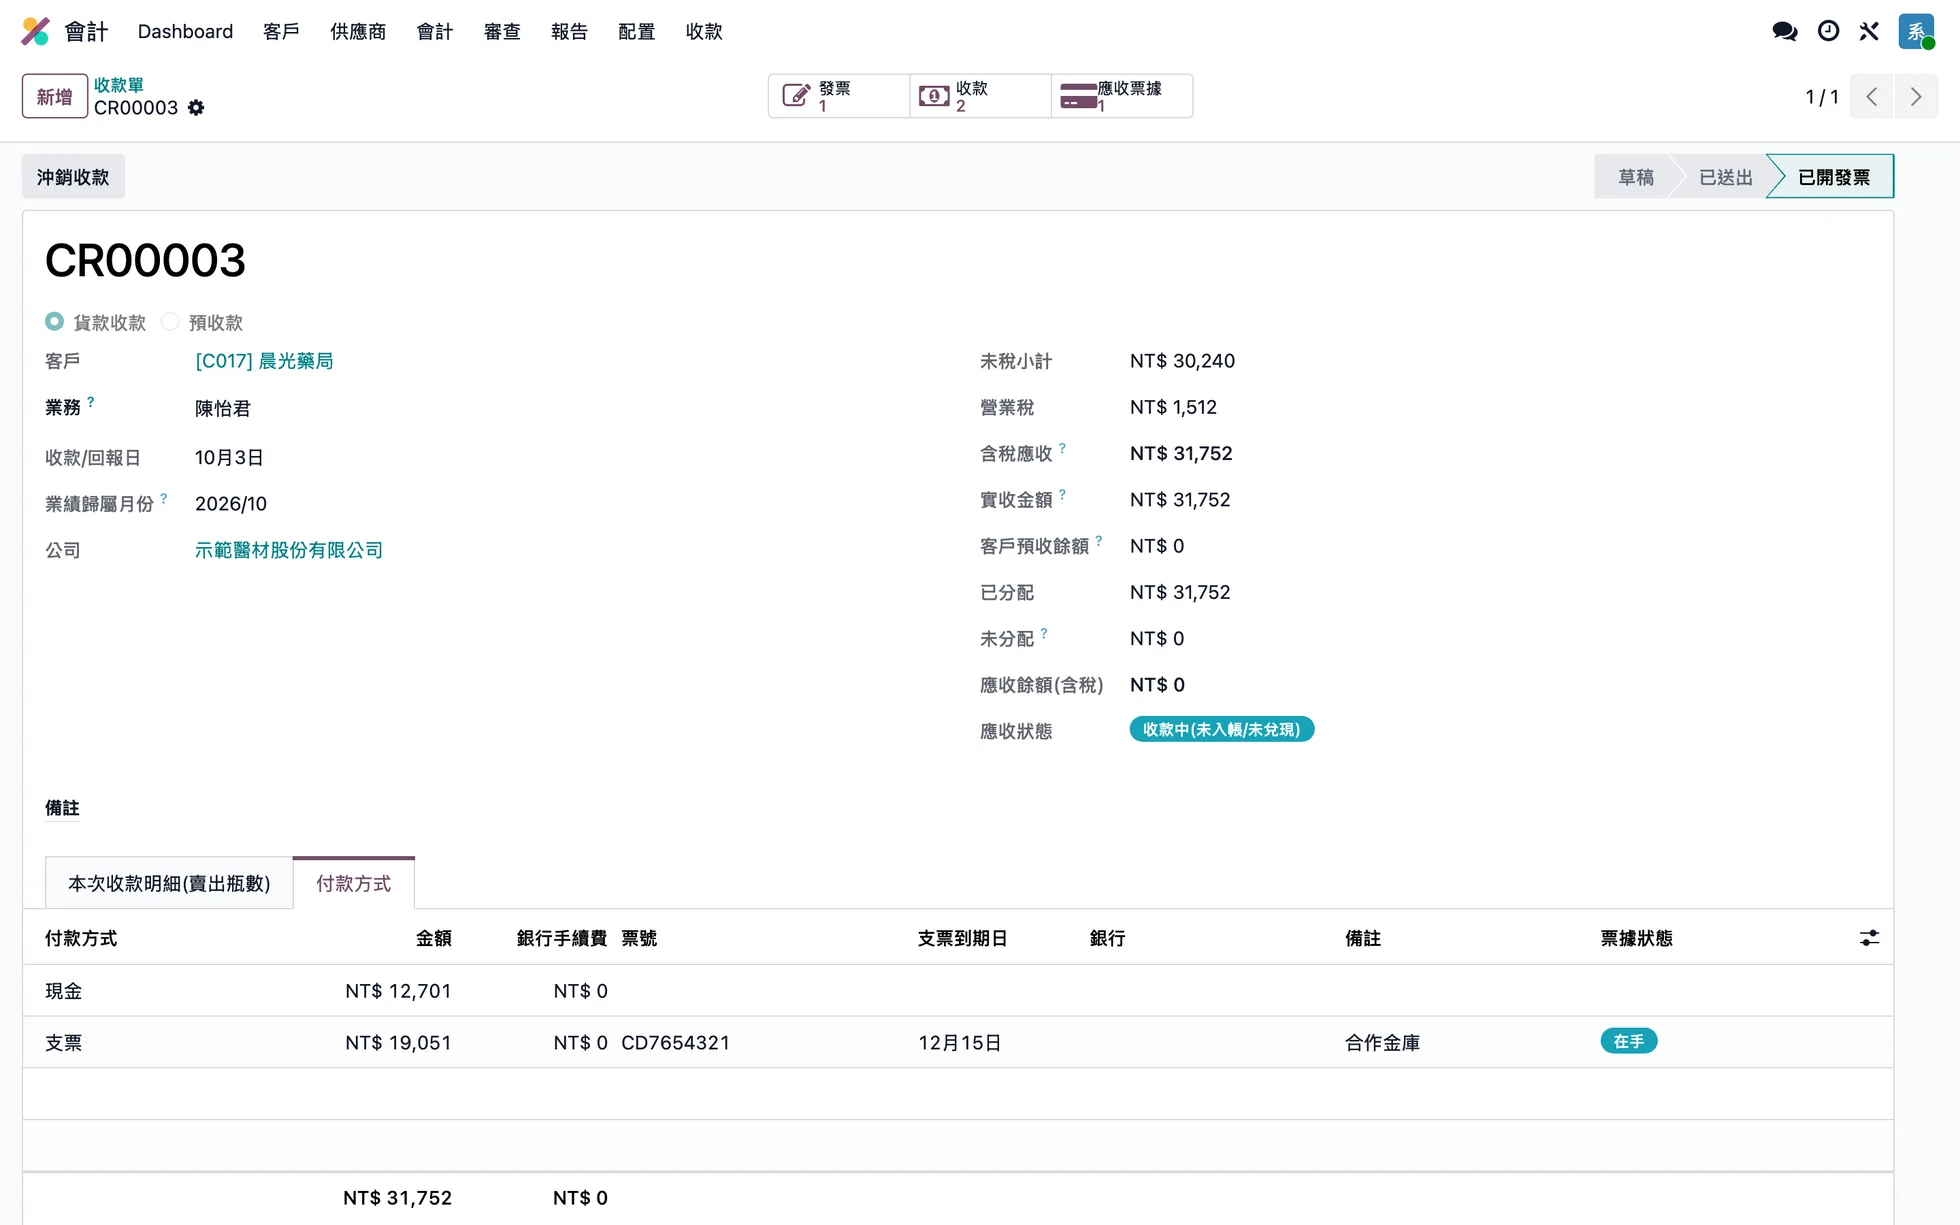Open the 報告 menu

click(x=569, y=31)
